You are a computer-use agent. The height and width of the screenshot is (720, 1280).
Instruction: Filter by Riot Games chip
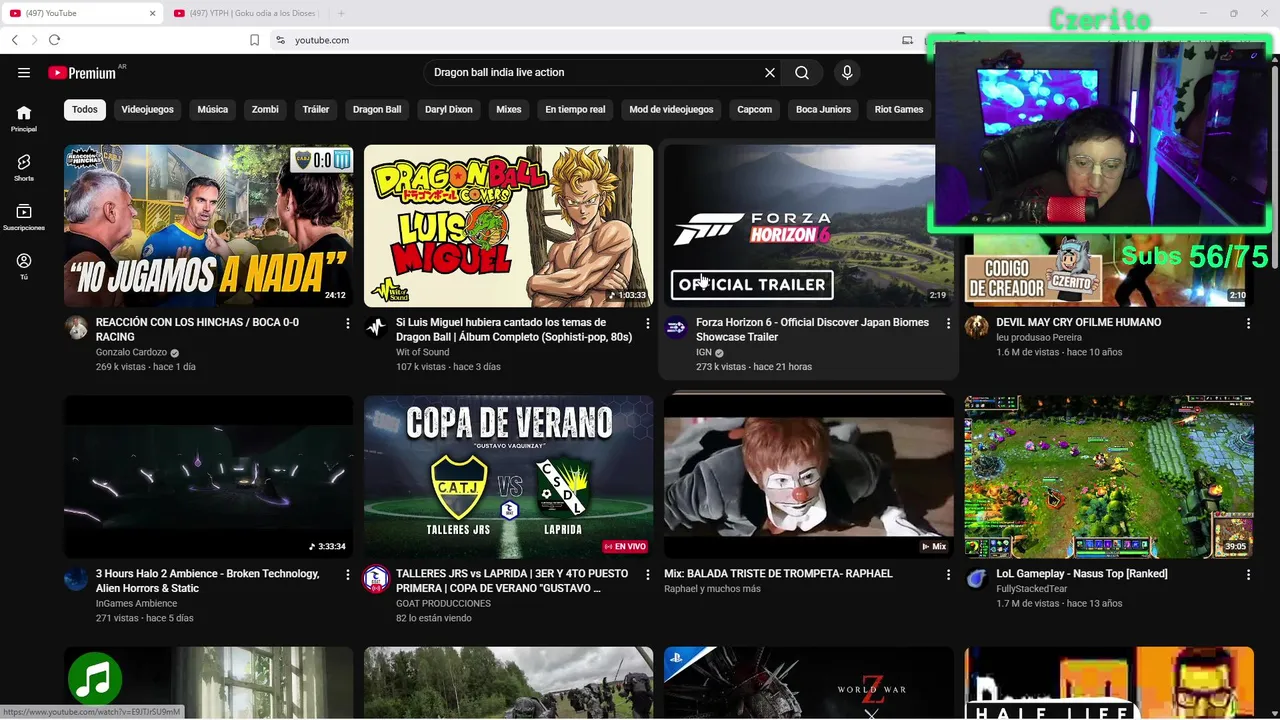click(x=899, y=109)
